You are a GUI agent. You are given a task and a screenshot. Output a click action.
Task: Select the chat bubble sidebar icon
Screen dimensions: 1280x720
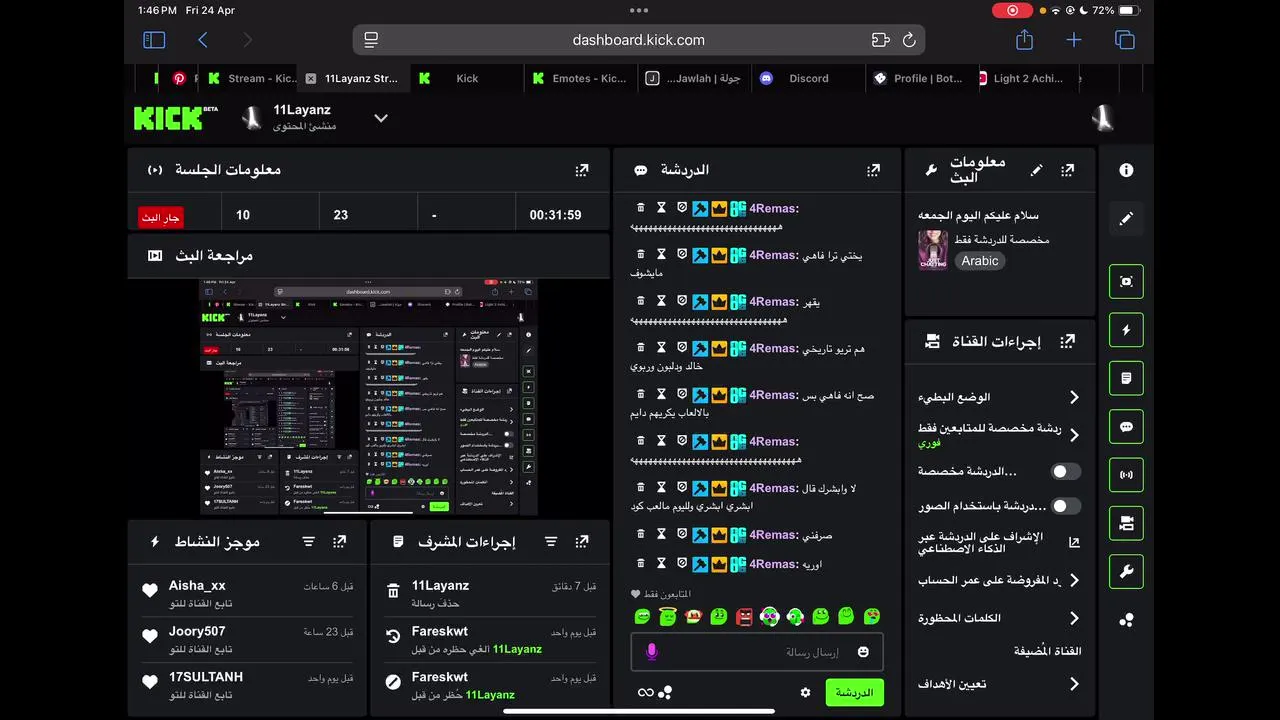[x=1126, y=427]
